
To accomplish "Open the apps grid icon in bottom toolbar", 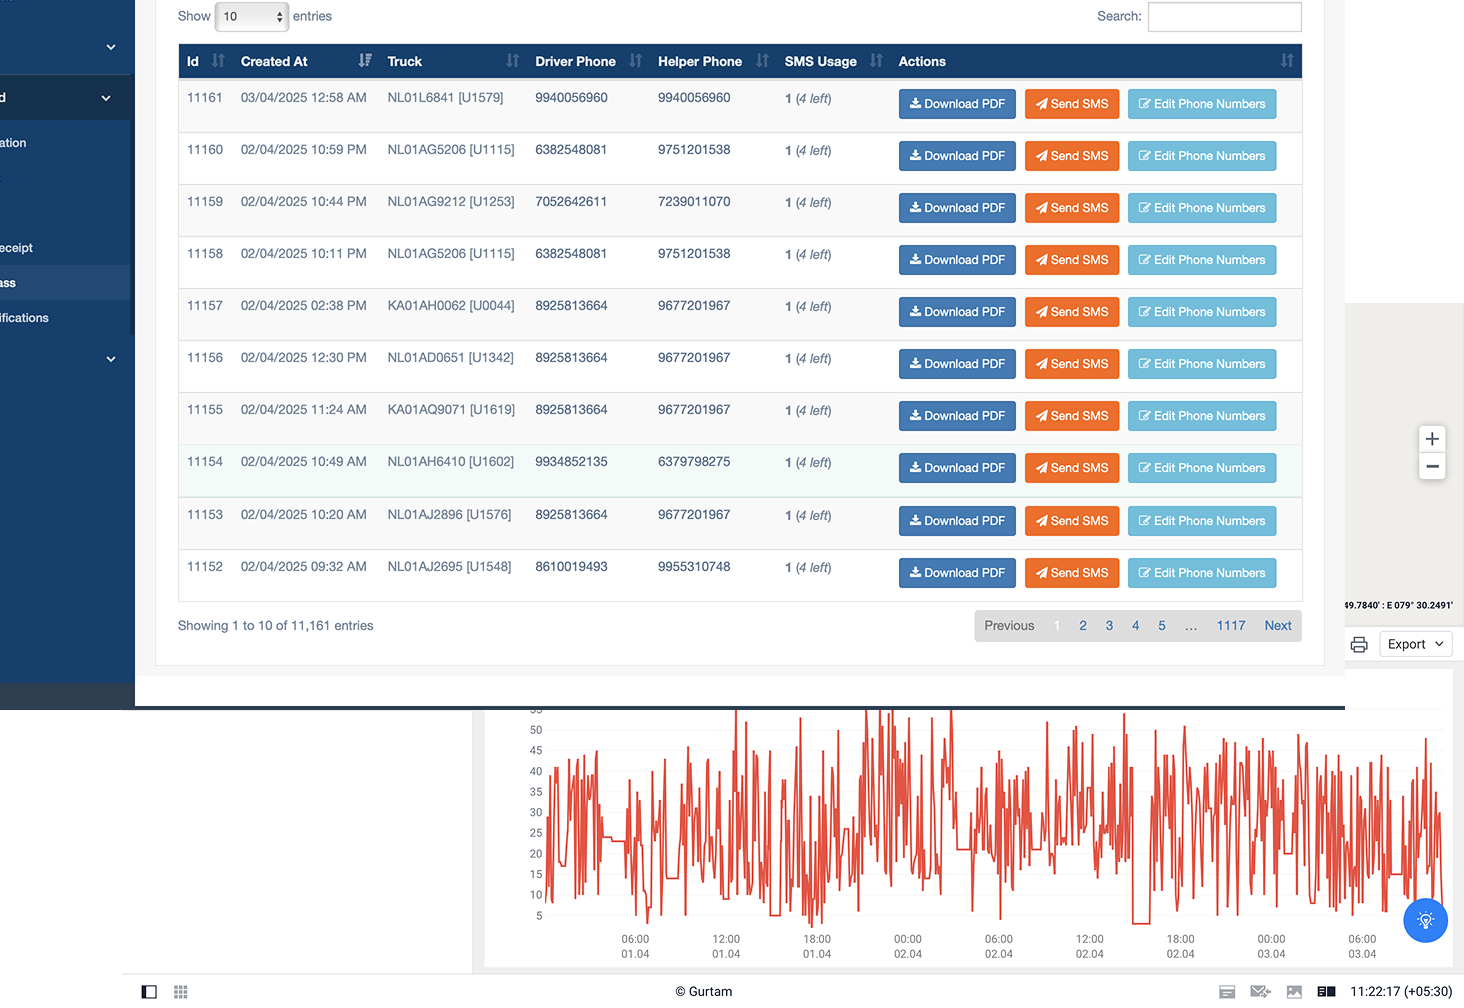I will (x=181, y=991).
